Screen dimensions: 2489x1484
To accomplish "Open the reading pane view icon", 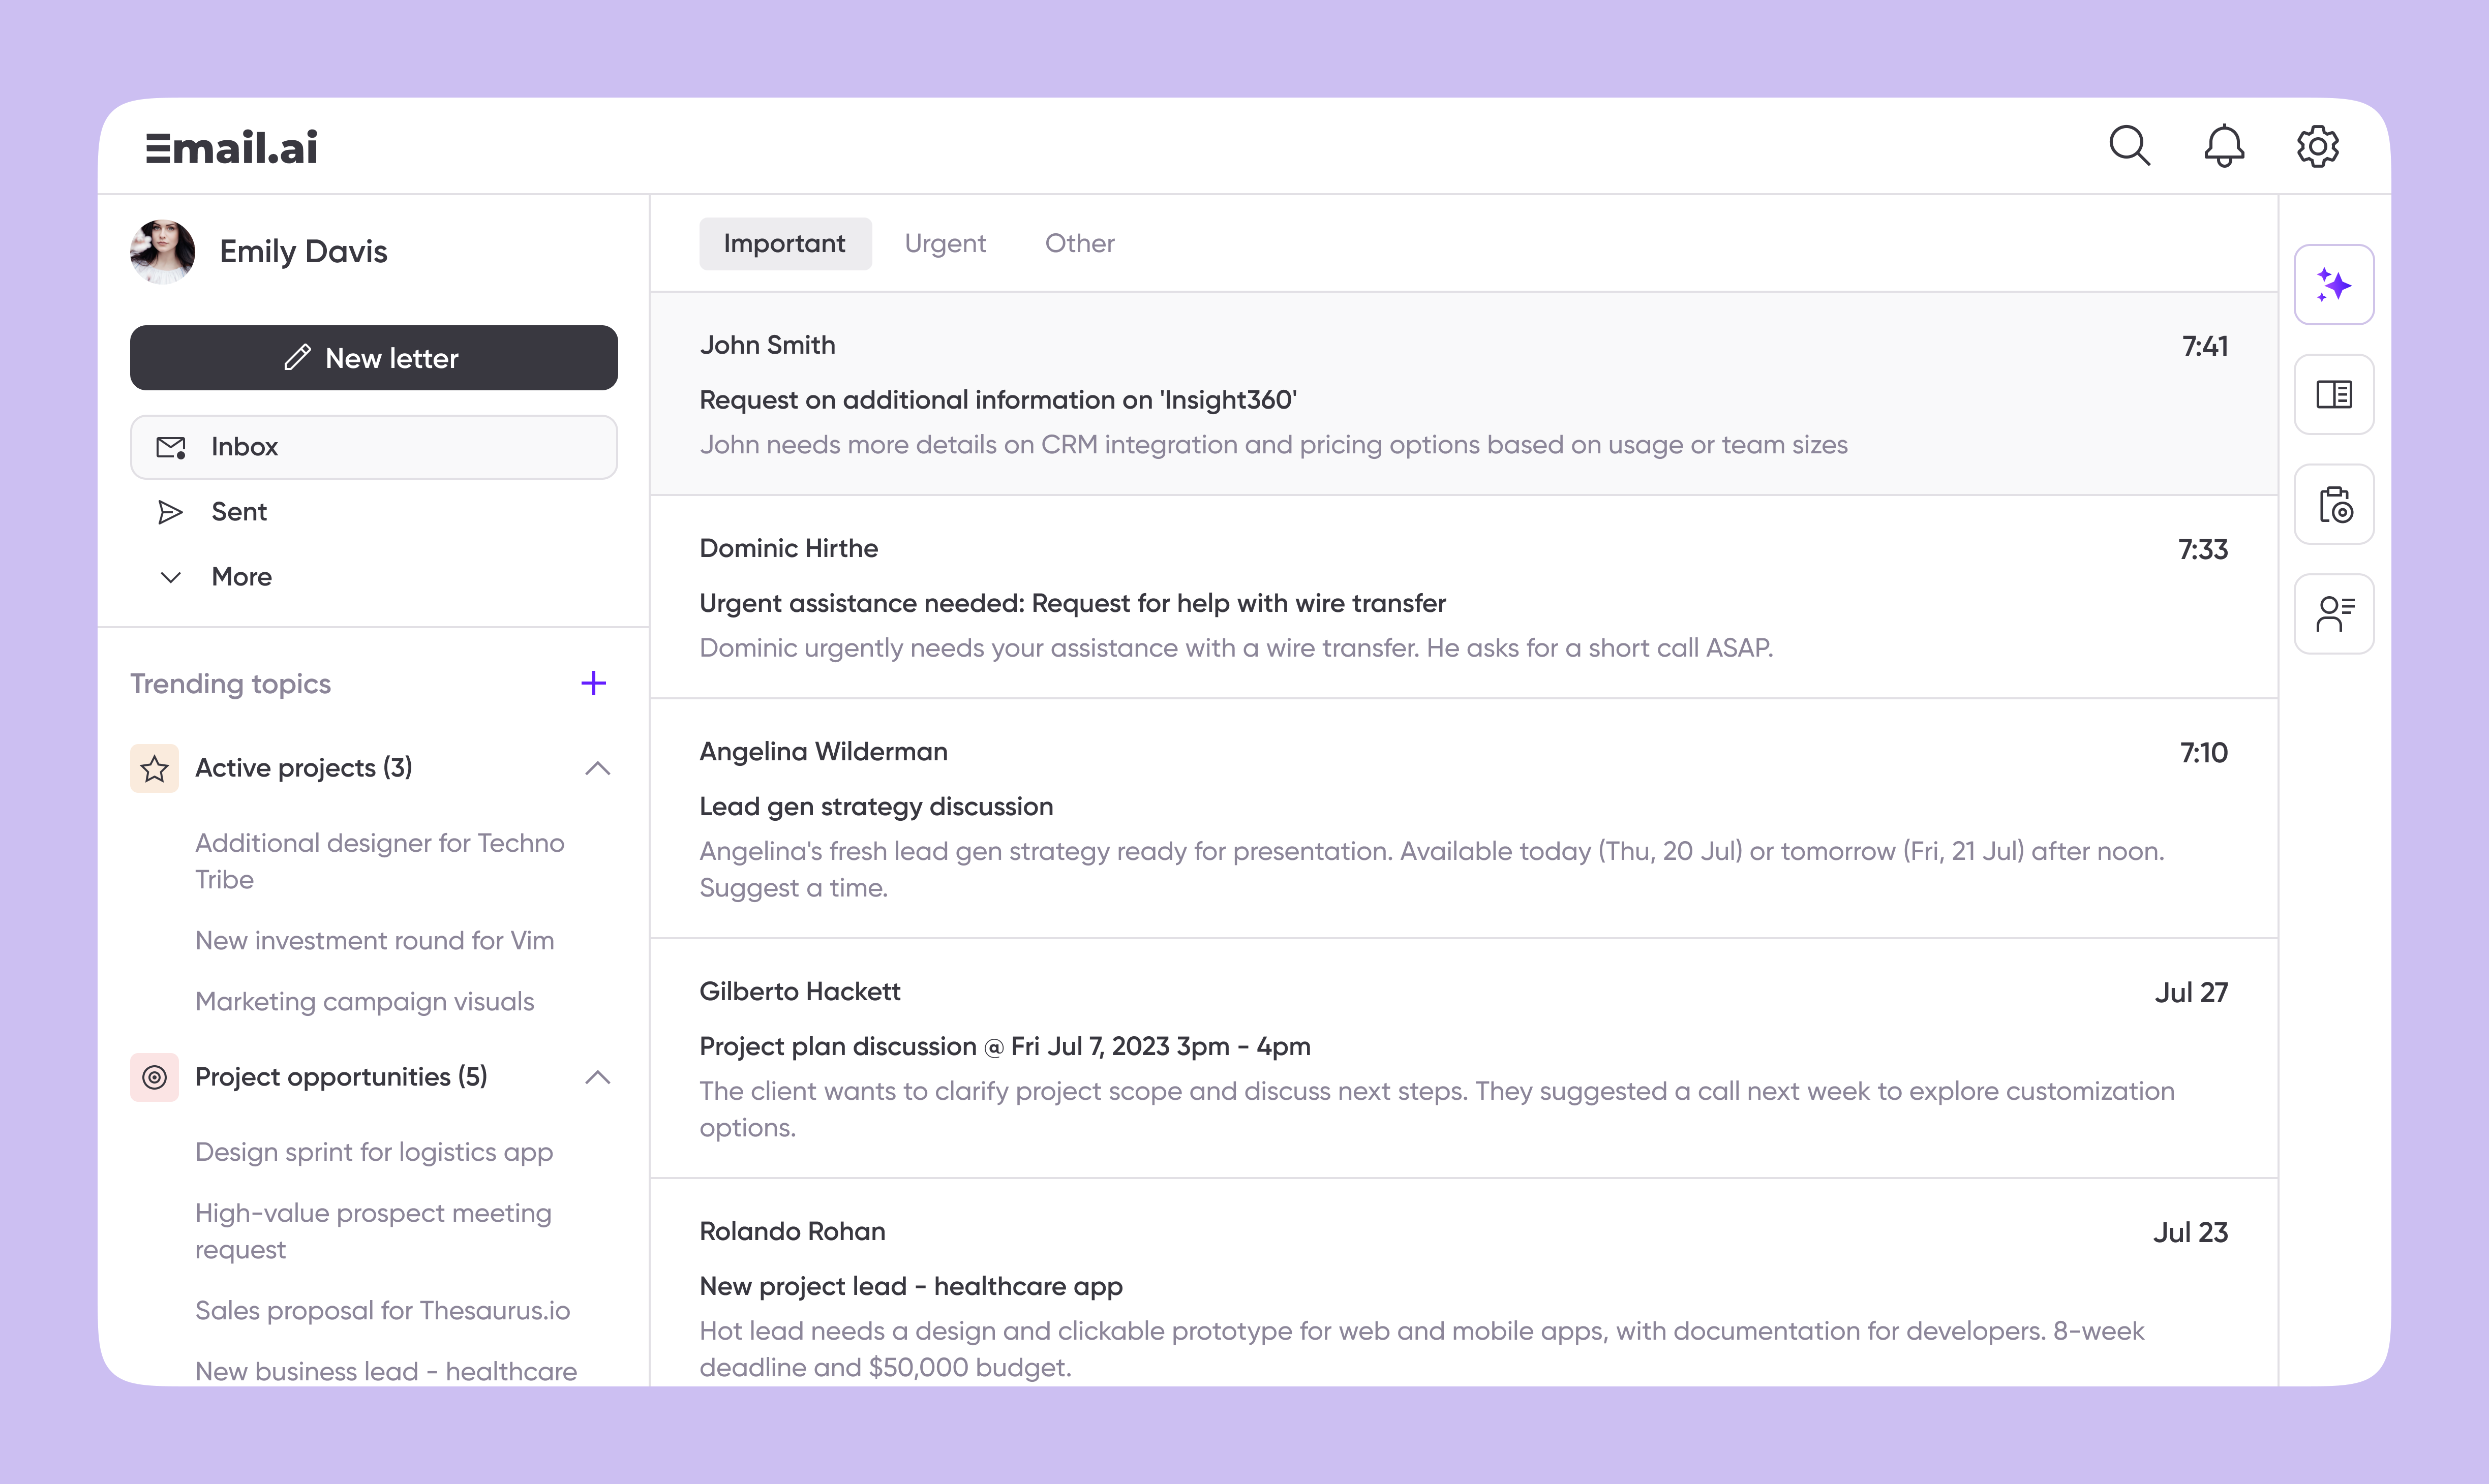I will (2334, 394).
